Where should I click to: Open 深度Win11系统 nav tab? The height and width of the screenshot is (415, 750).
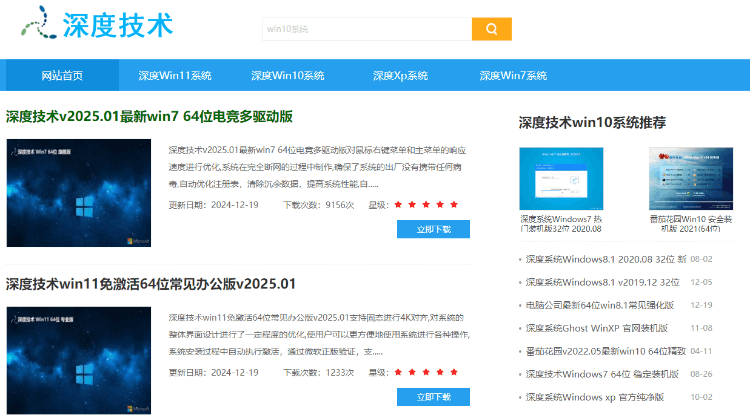(175, 76)
